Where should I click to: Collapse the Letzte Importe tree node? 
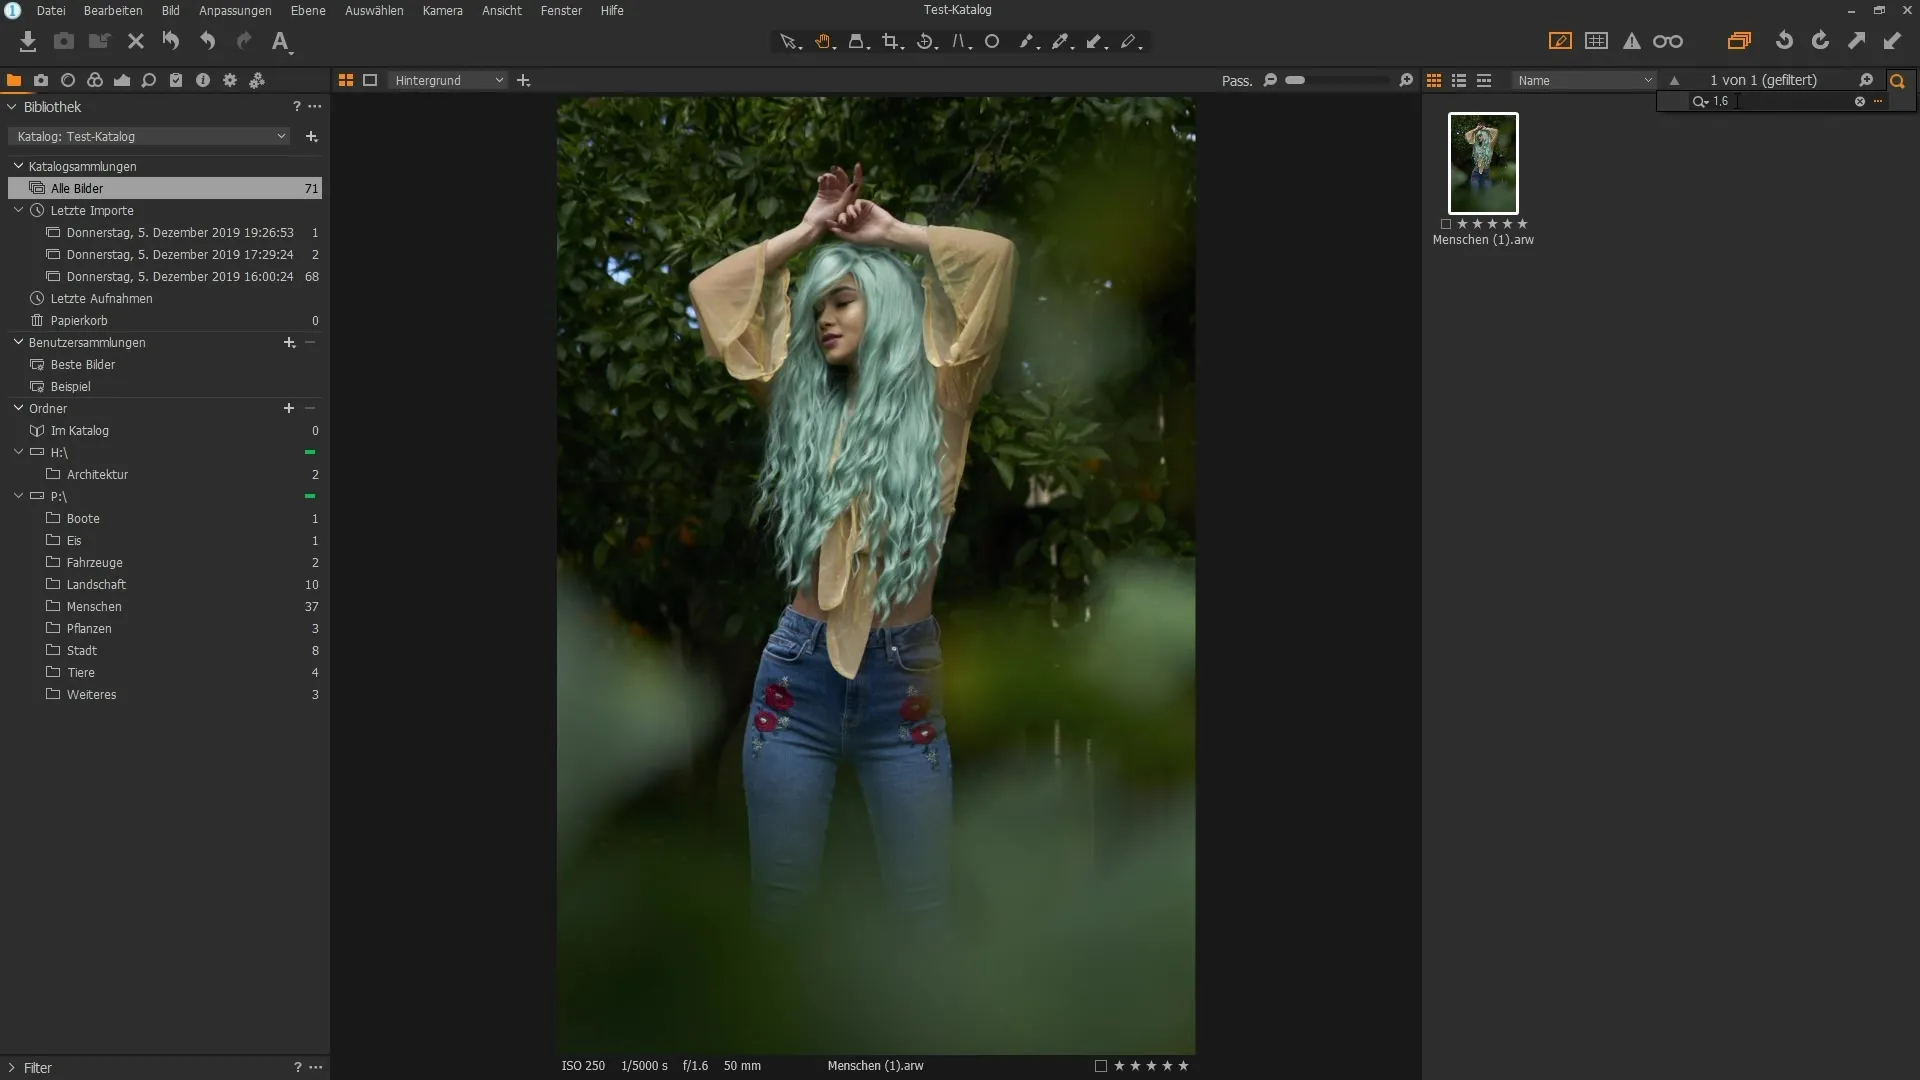(x=18, y=210)
